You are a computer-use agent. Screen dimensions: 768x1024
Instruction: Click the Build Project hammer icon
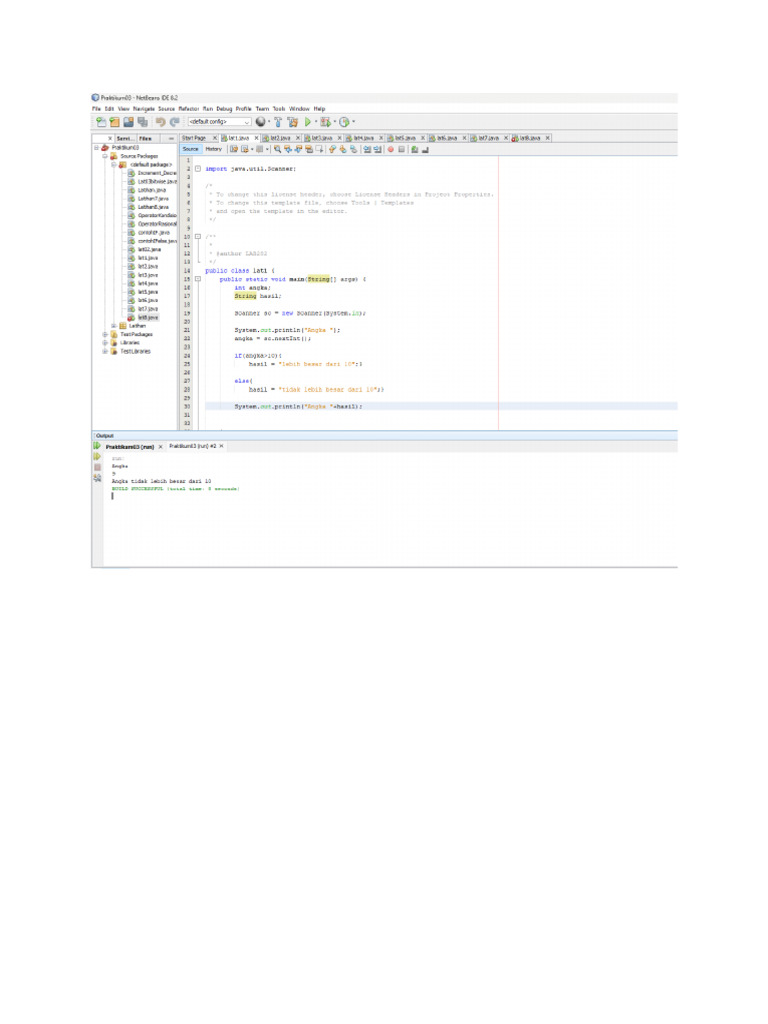pyautogui.click(x=276, y=121)
